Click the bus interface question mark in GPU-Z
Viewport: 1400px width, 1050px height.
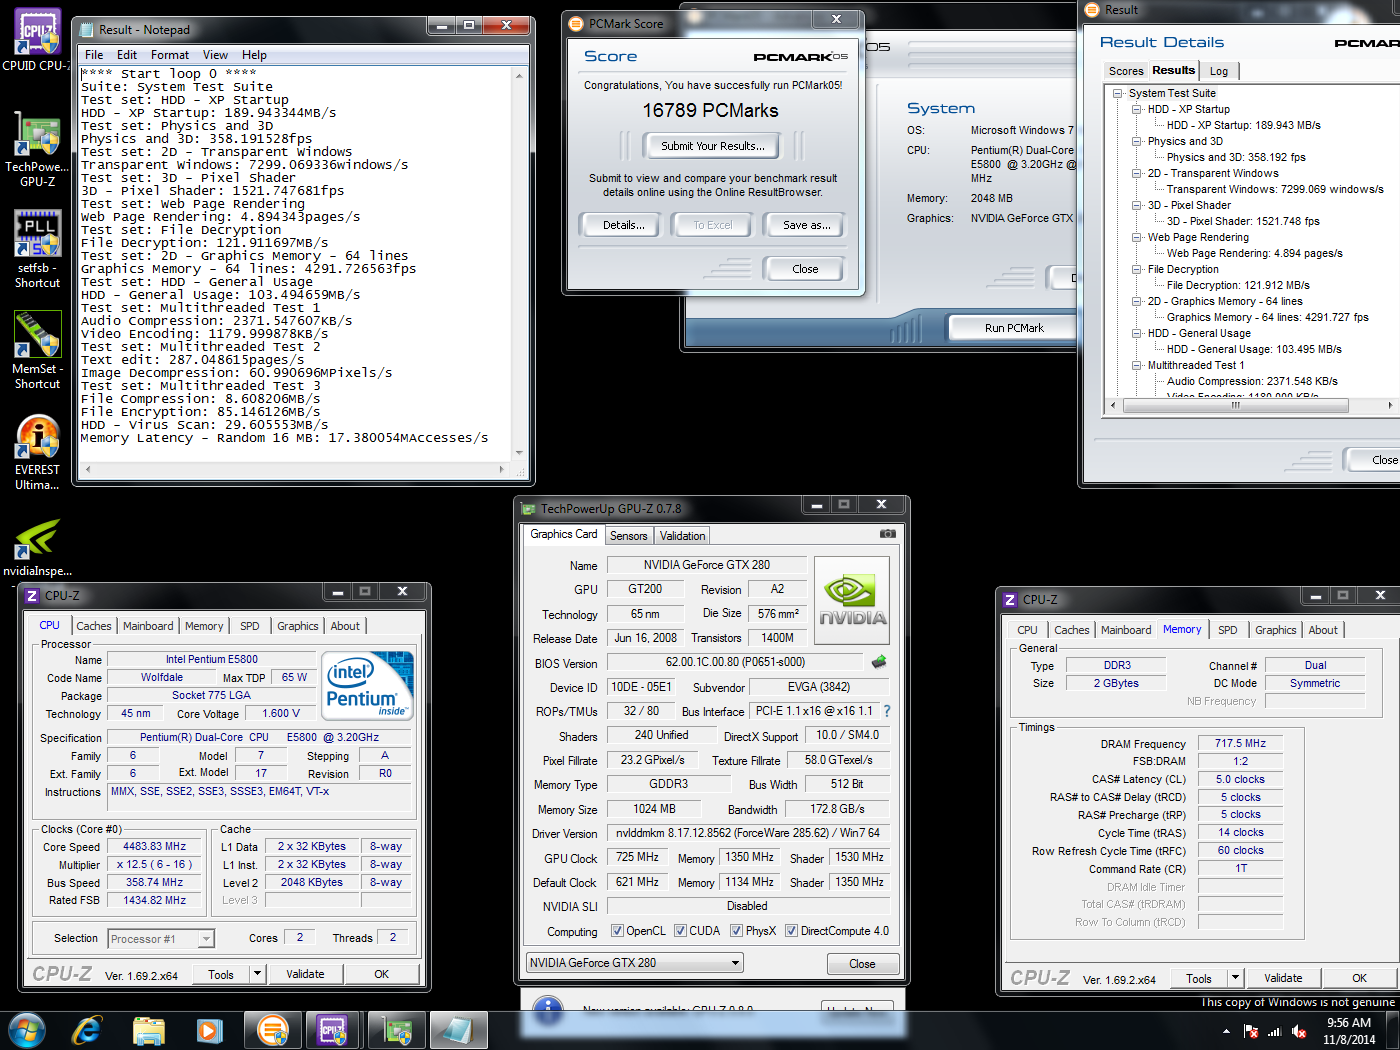pos(886,711)
